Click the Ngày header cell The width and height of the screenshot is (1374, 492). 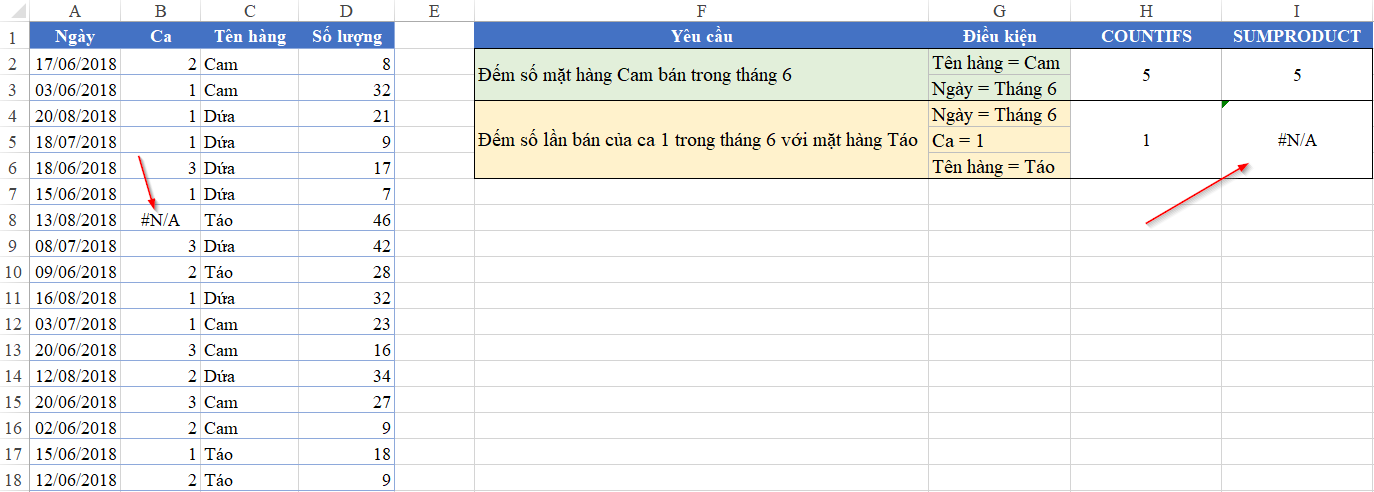click(76, 36)
